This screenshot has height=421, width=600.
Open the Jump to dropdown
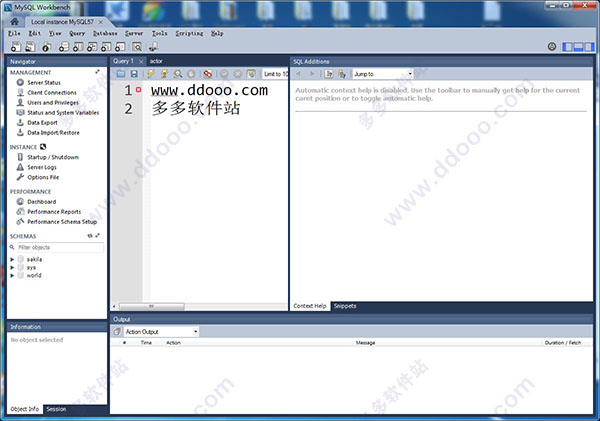383,74
